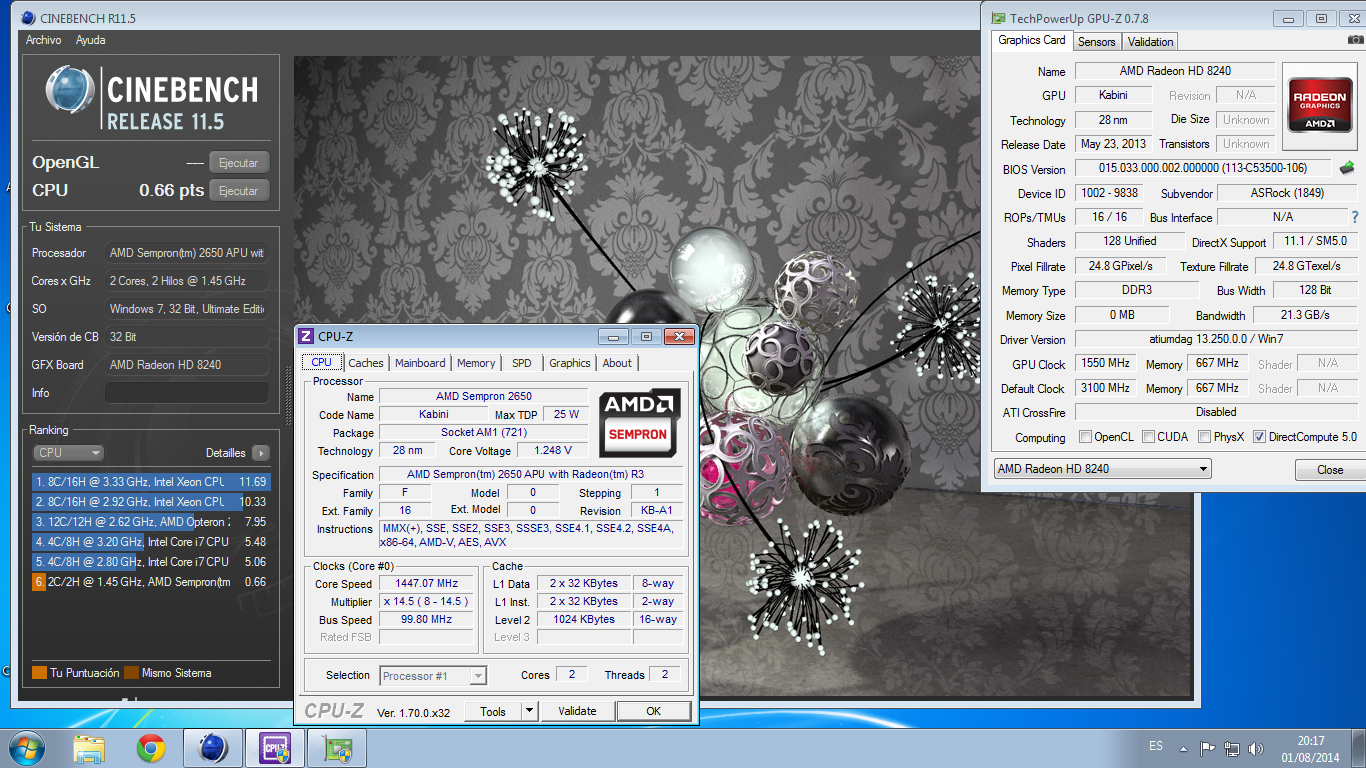Image resolution: width=1366 pixels, height=768 pixels.
Task: Click the network icon in system tray
Action: [x=1231, y=748]
